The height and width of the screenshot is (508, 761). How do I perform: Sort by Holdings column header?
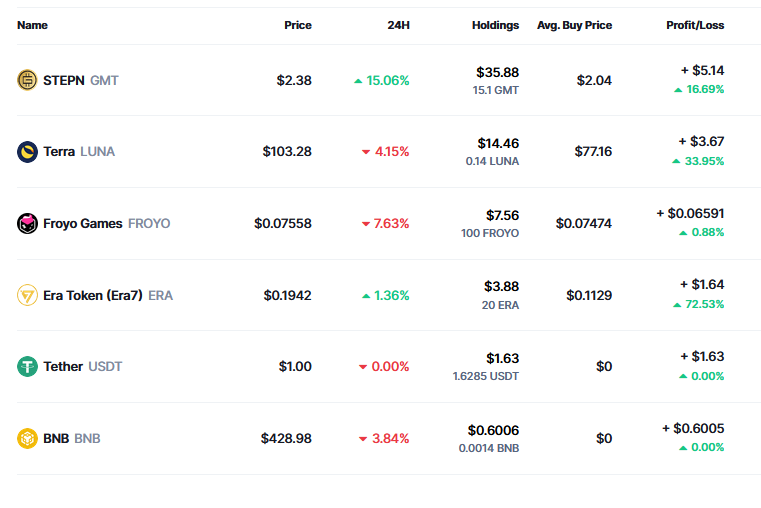pyautogui.click(x=495, y=25)
